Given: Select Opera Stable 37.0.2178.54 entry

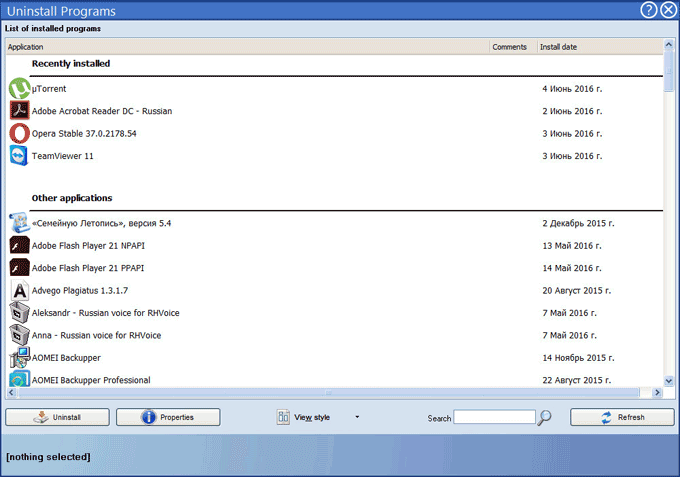Looking at the screenshot, I should (x=84, y=134).
